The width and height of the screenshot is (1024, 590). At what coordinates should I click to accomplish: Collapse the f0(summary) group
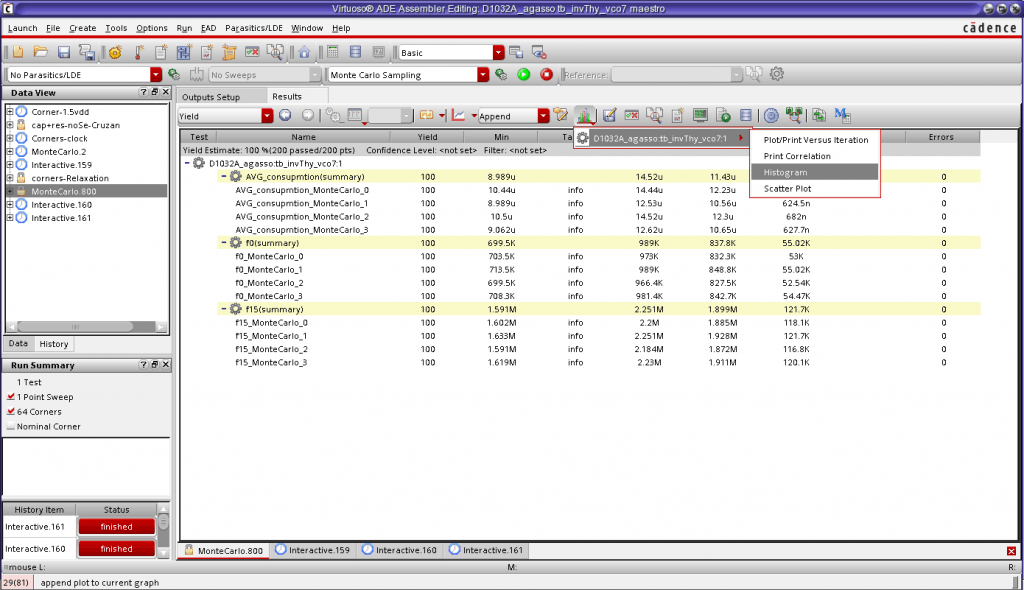(223, 242)
